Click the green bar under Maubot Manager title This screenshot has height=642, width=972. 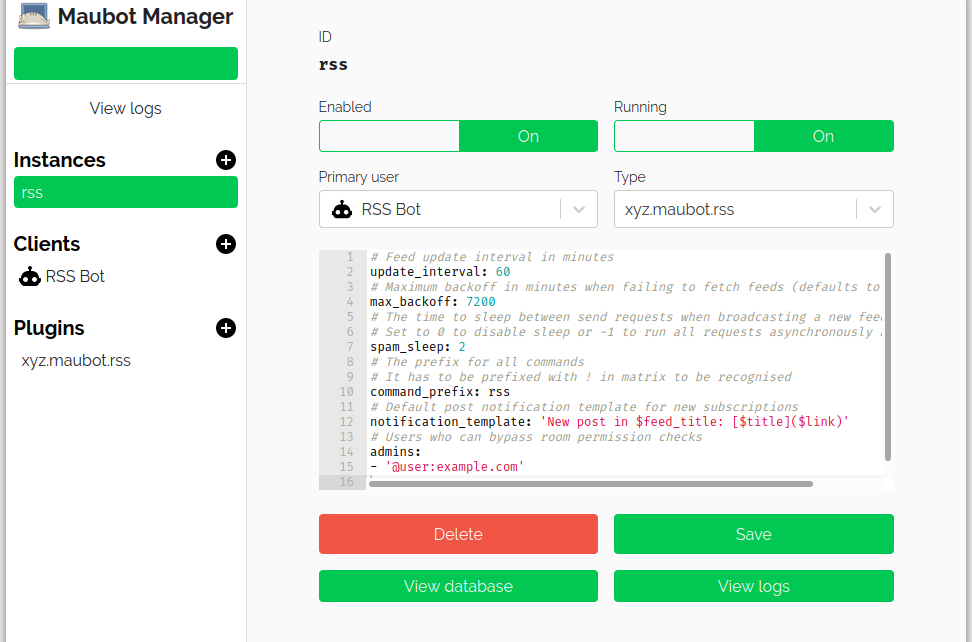[126, 63]
